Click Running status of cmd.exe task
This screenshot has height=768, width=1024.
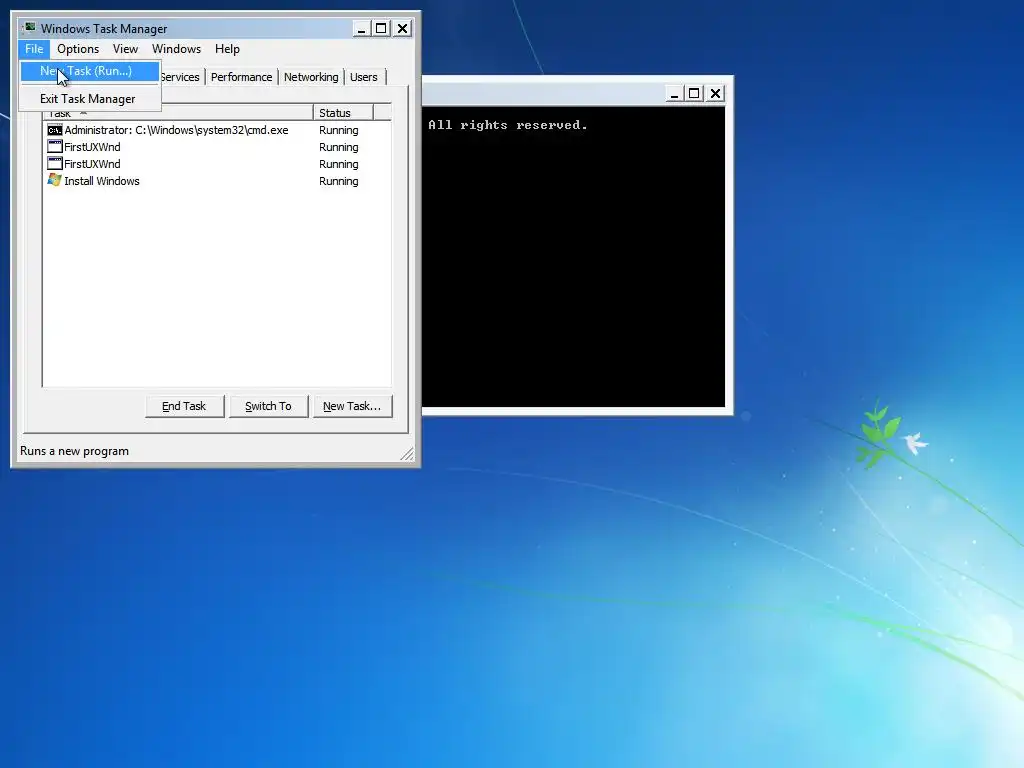click(338, 130)
